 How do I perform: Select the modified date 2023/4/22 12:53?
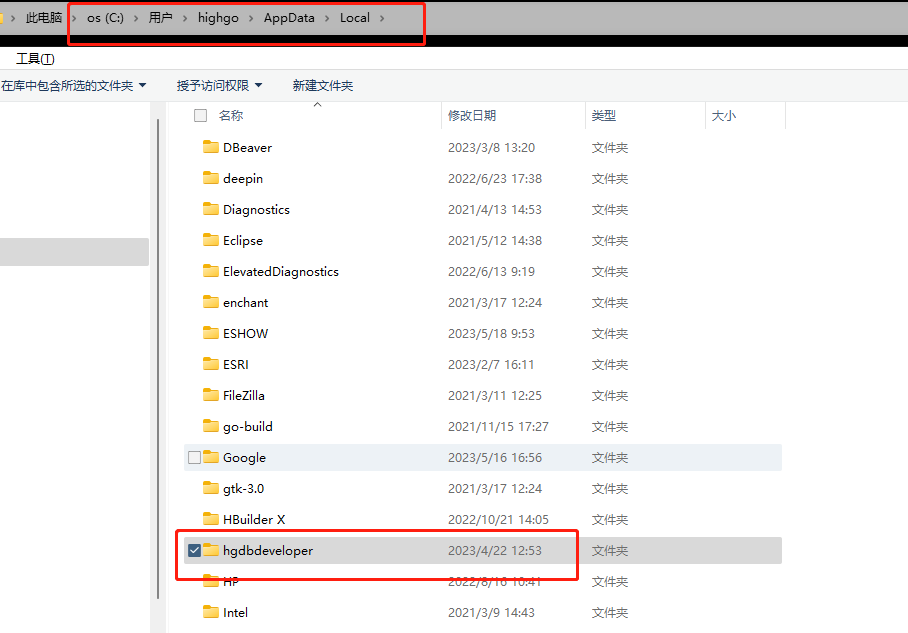(x=495, y=550)
